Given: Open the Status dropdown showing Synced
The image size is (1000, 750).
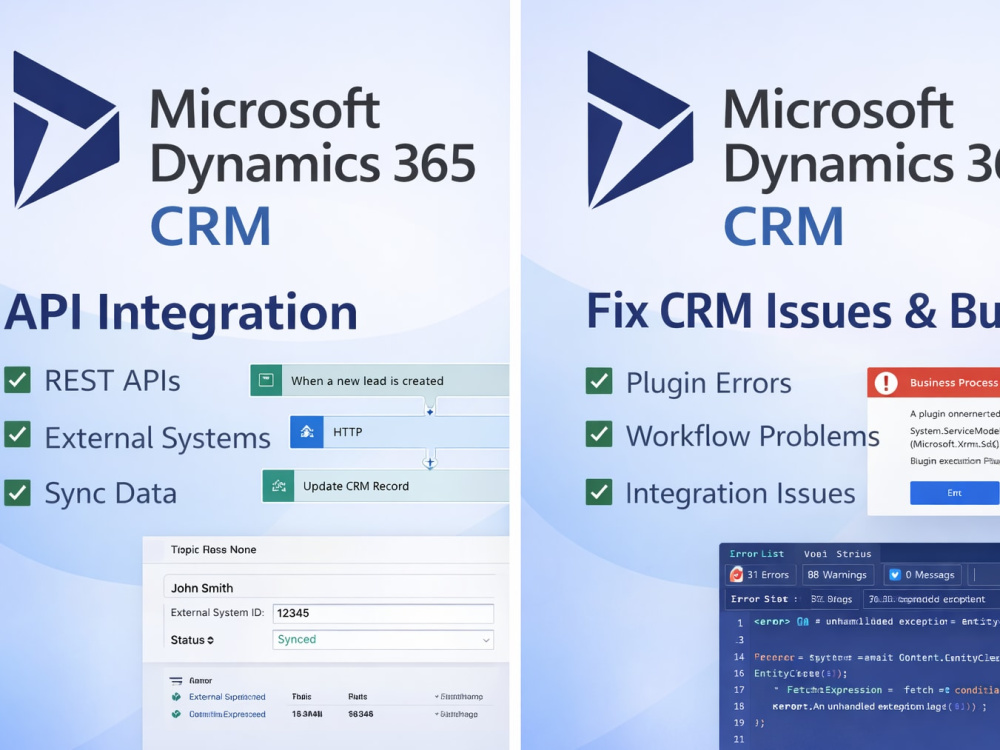Looking at the screenshot, I should (383, 640).
